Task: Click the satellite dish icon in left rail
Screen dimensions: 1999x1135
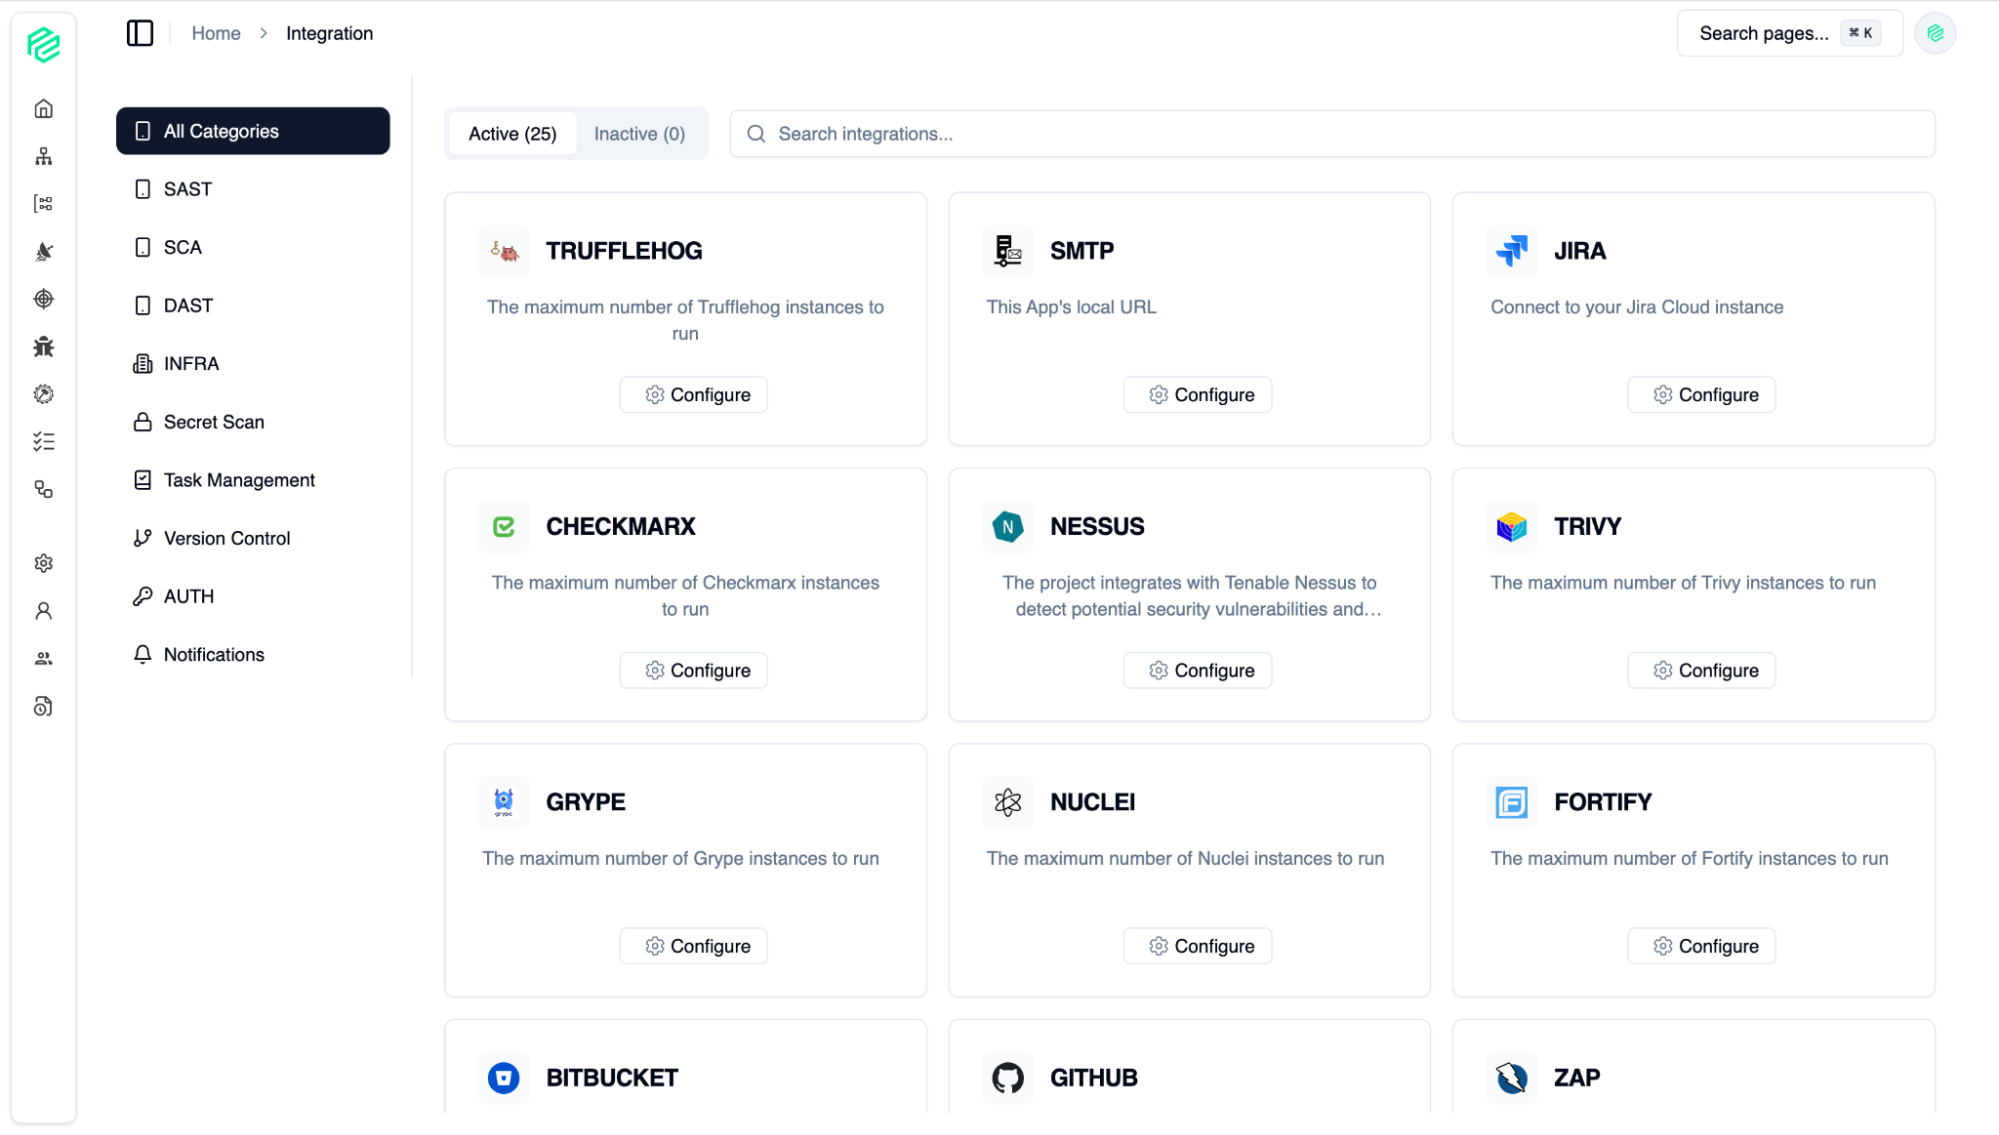Action: pyautogui.click(x=43, y=252)
